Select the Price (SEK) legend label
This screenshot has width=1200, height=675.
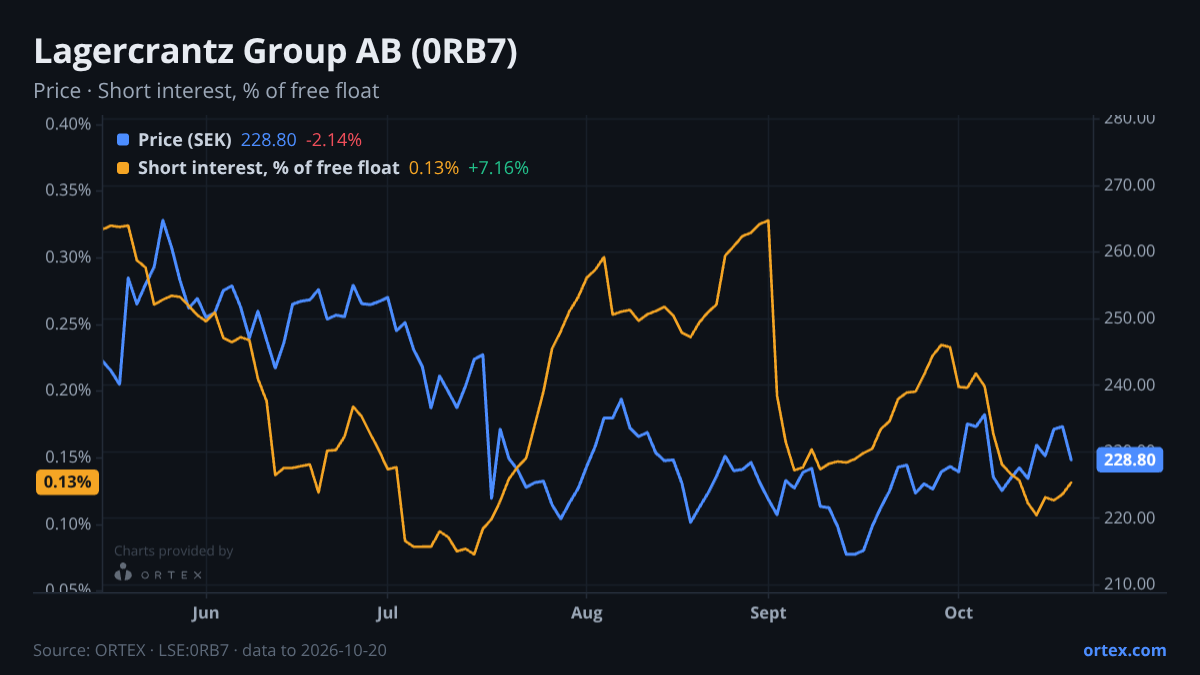pos(185,140)
